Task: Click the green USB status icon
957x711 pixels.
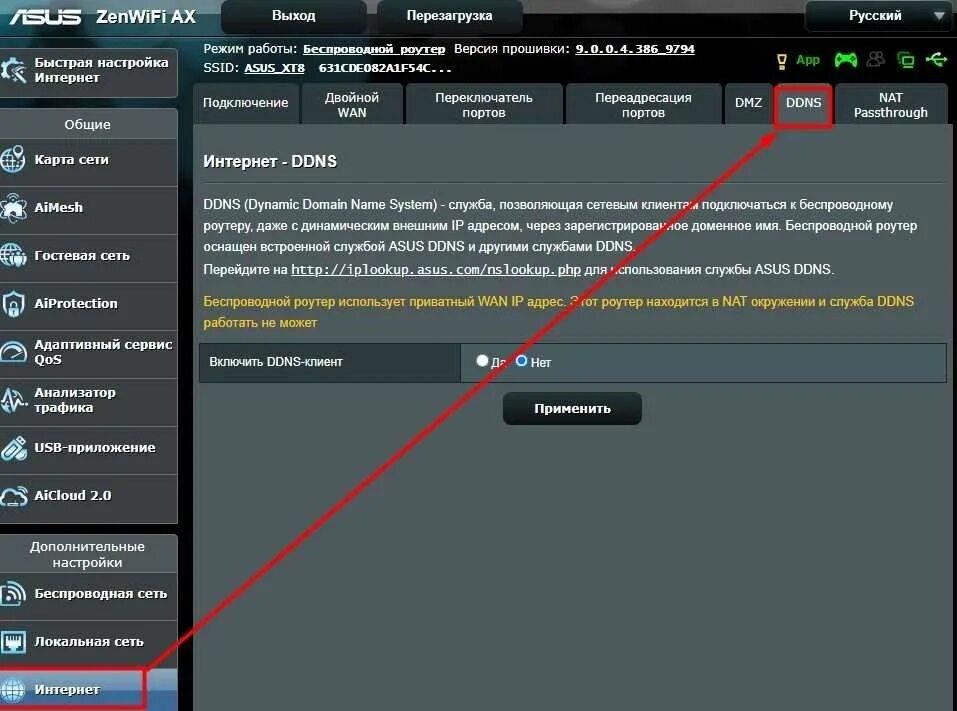Action: pyautogui.click(x=936, y=59)
